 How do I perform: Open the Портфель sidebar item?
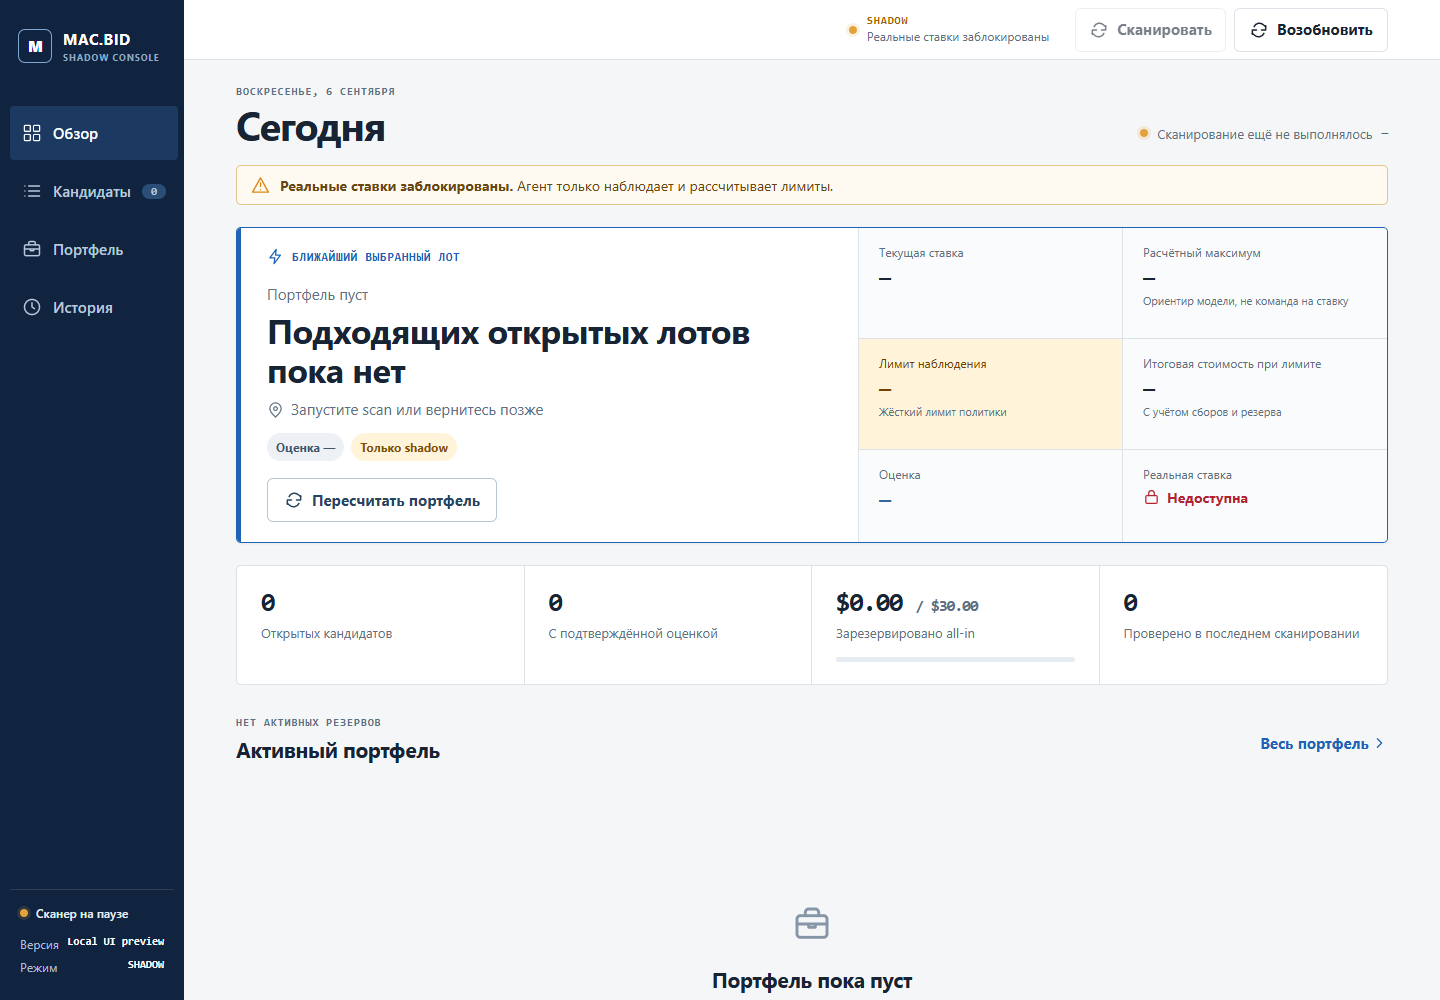pos(94,249)
